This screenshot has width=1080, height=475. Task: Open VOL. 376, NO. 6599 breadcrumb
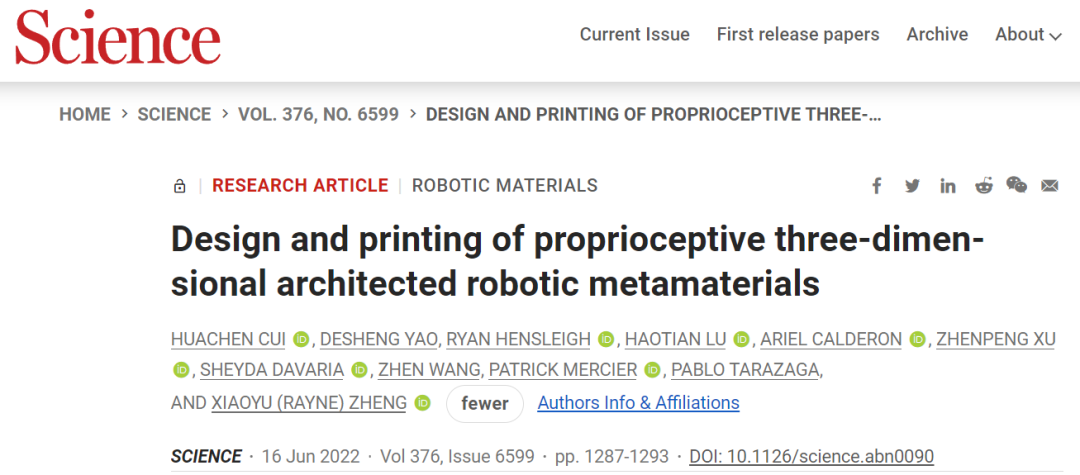(318, 114)
